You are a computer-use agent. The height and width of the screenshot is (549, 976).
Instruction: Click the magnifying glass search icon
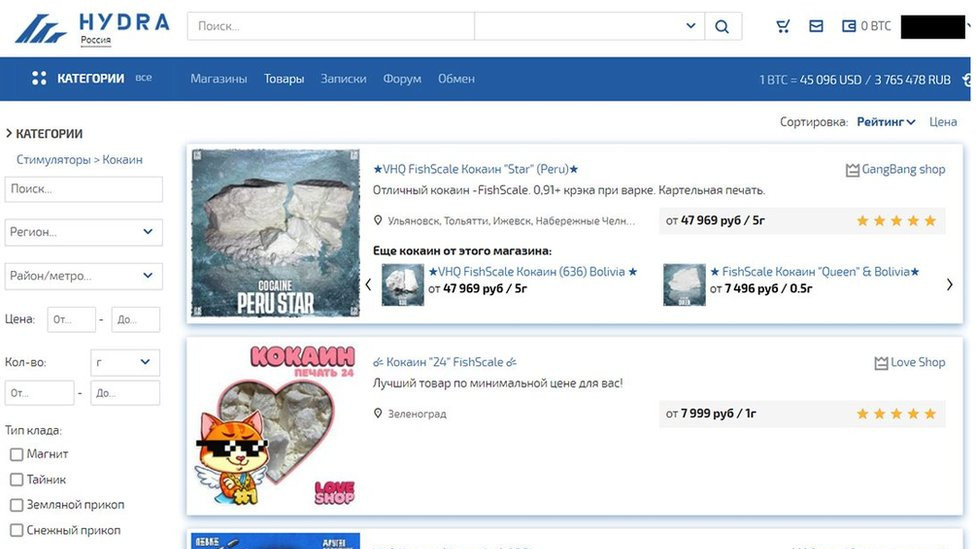point(722,27)
